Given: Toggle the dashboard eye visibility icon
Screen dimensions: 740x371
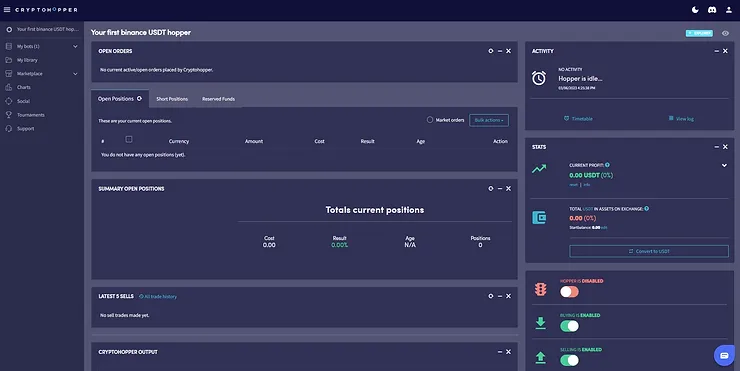Looking at the screenshot, I should click(x=725, y=33).
